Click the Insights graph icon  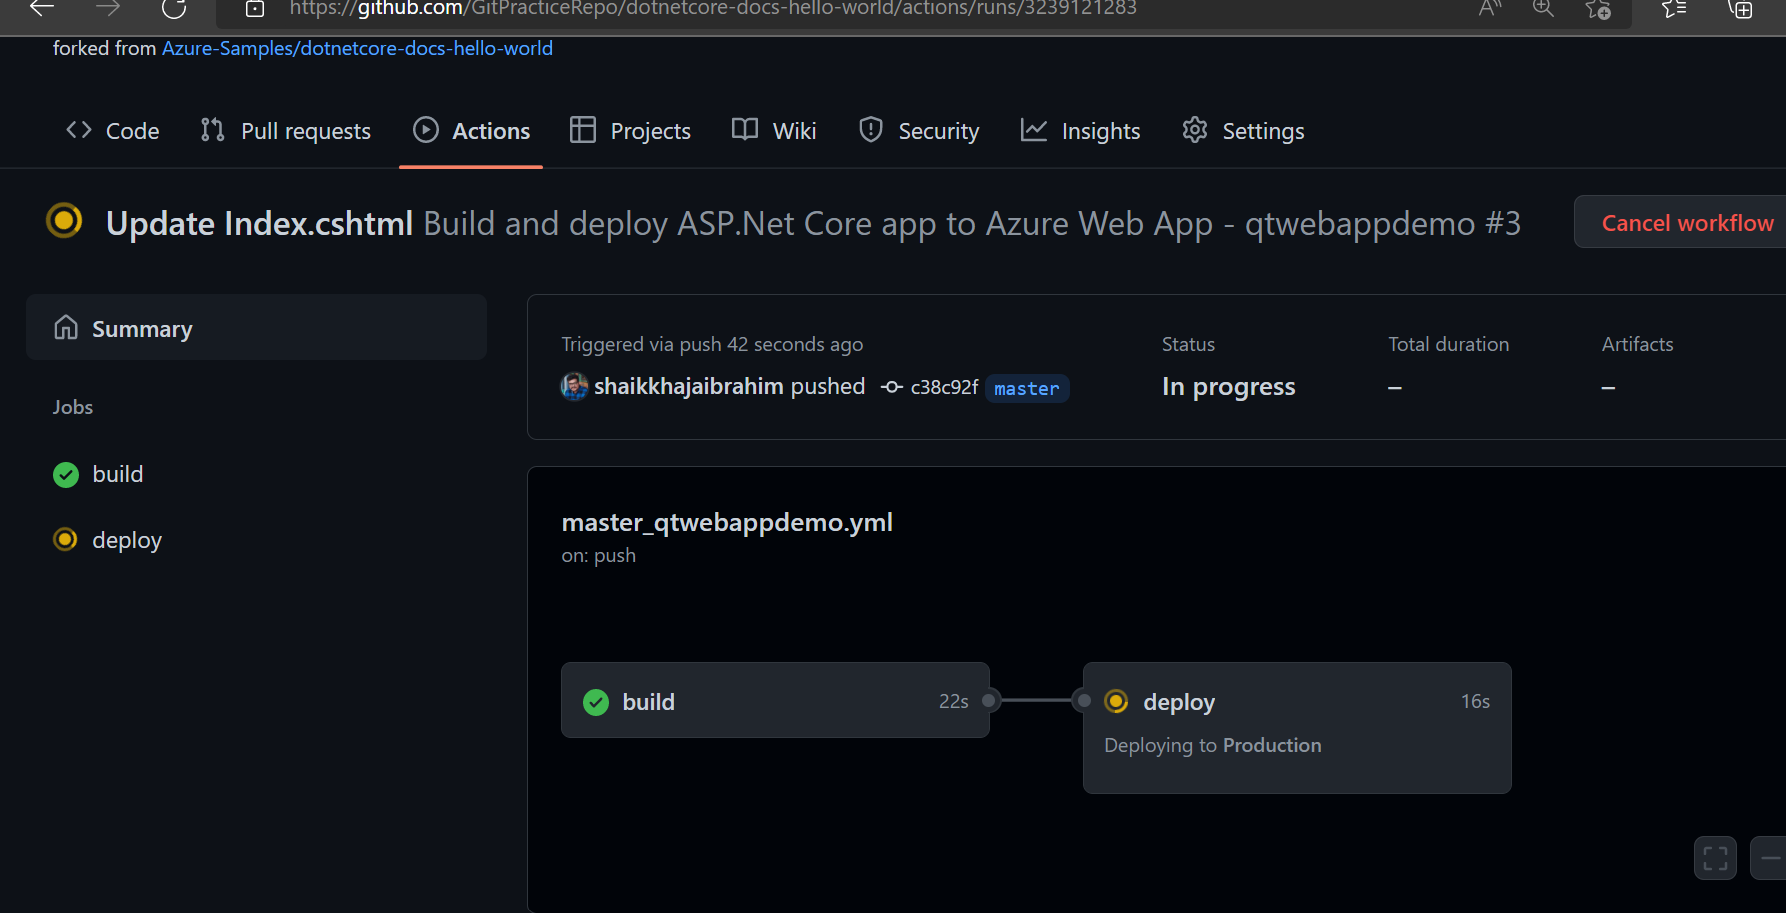pos(1032,130)
